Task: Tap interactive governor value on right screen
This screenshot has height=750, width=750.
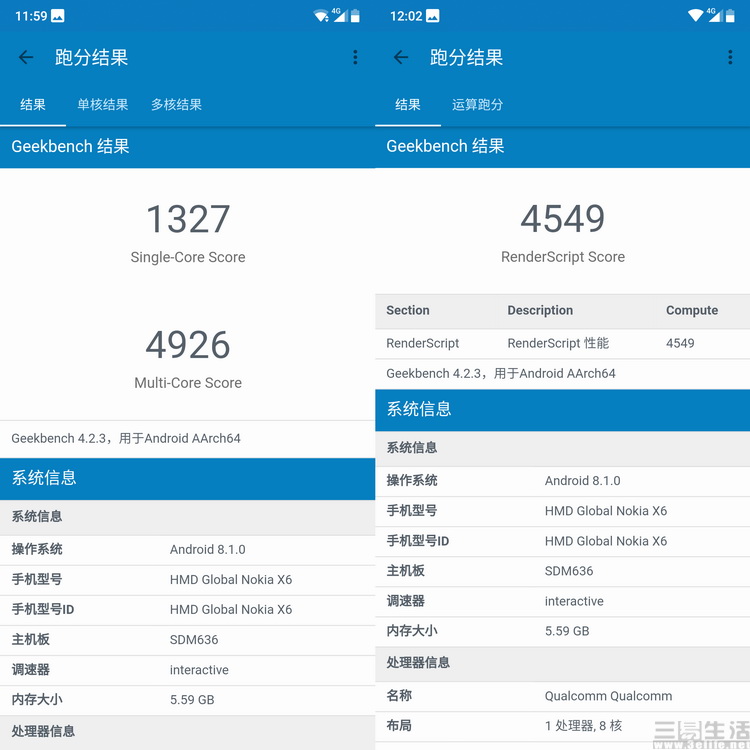Action: (x=574, y=601)
